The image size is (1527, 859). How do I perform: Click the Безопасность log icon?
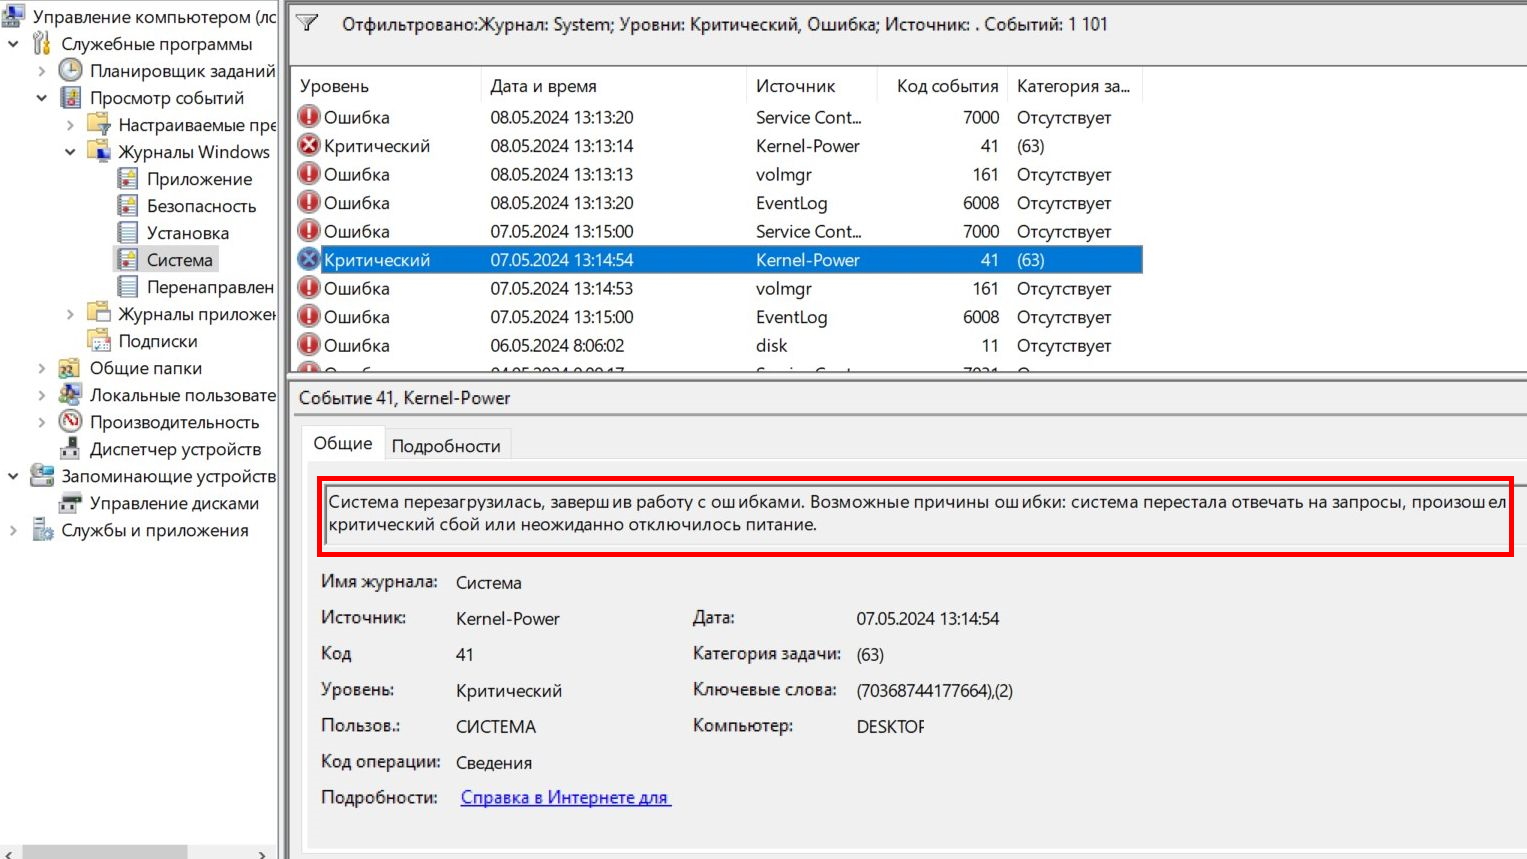(x=127, y=205)
